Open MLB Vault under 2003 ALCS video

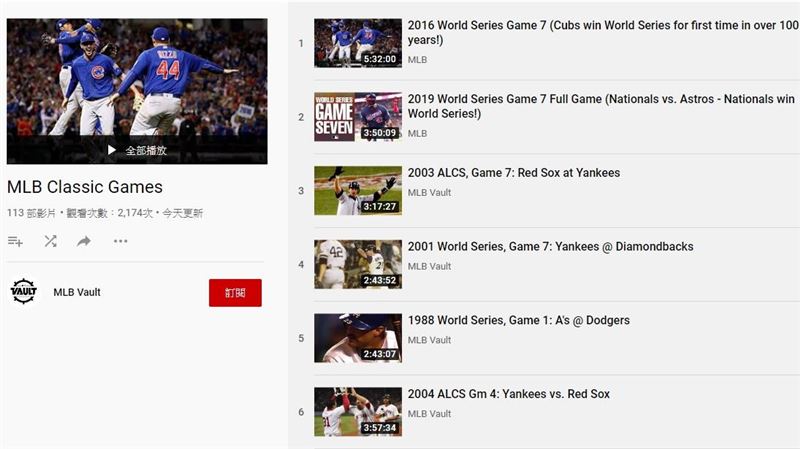pos(429,193)
